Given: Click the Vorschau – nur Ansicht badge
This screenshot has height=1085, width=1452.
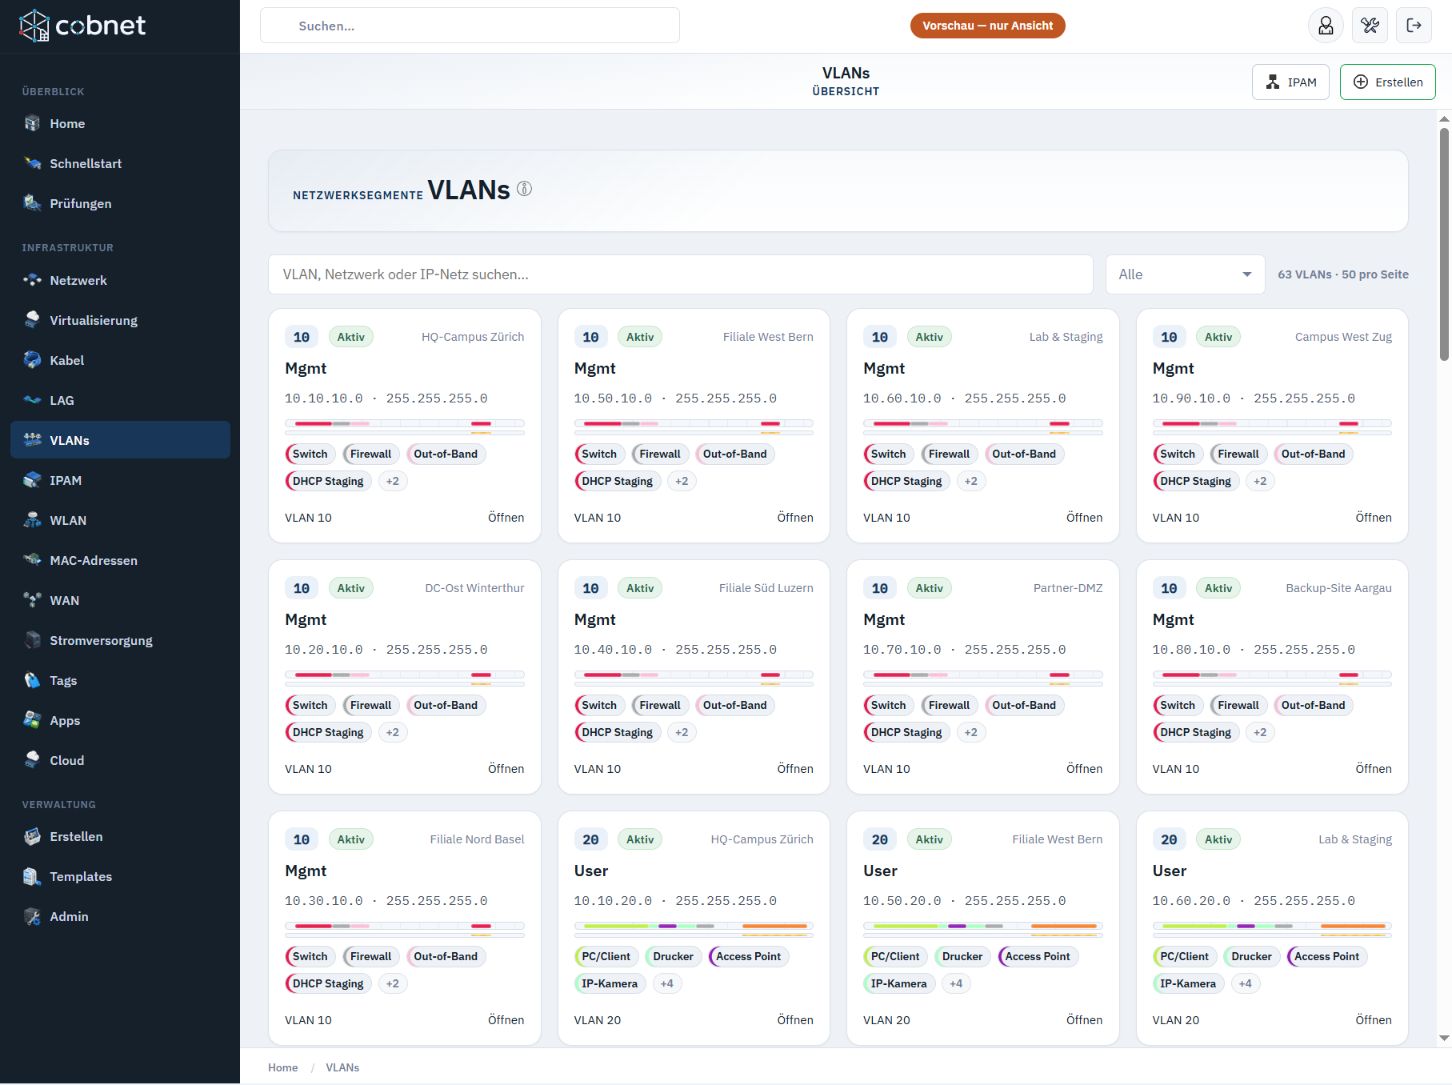Looking at the screenshot, I should point(988,26).
